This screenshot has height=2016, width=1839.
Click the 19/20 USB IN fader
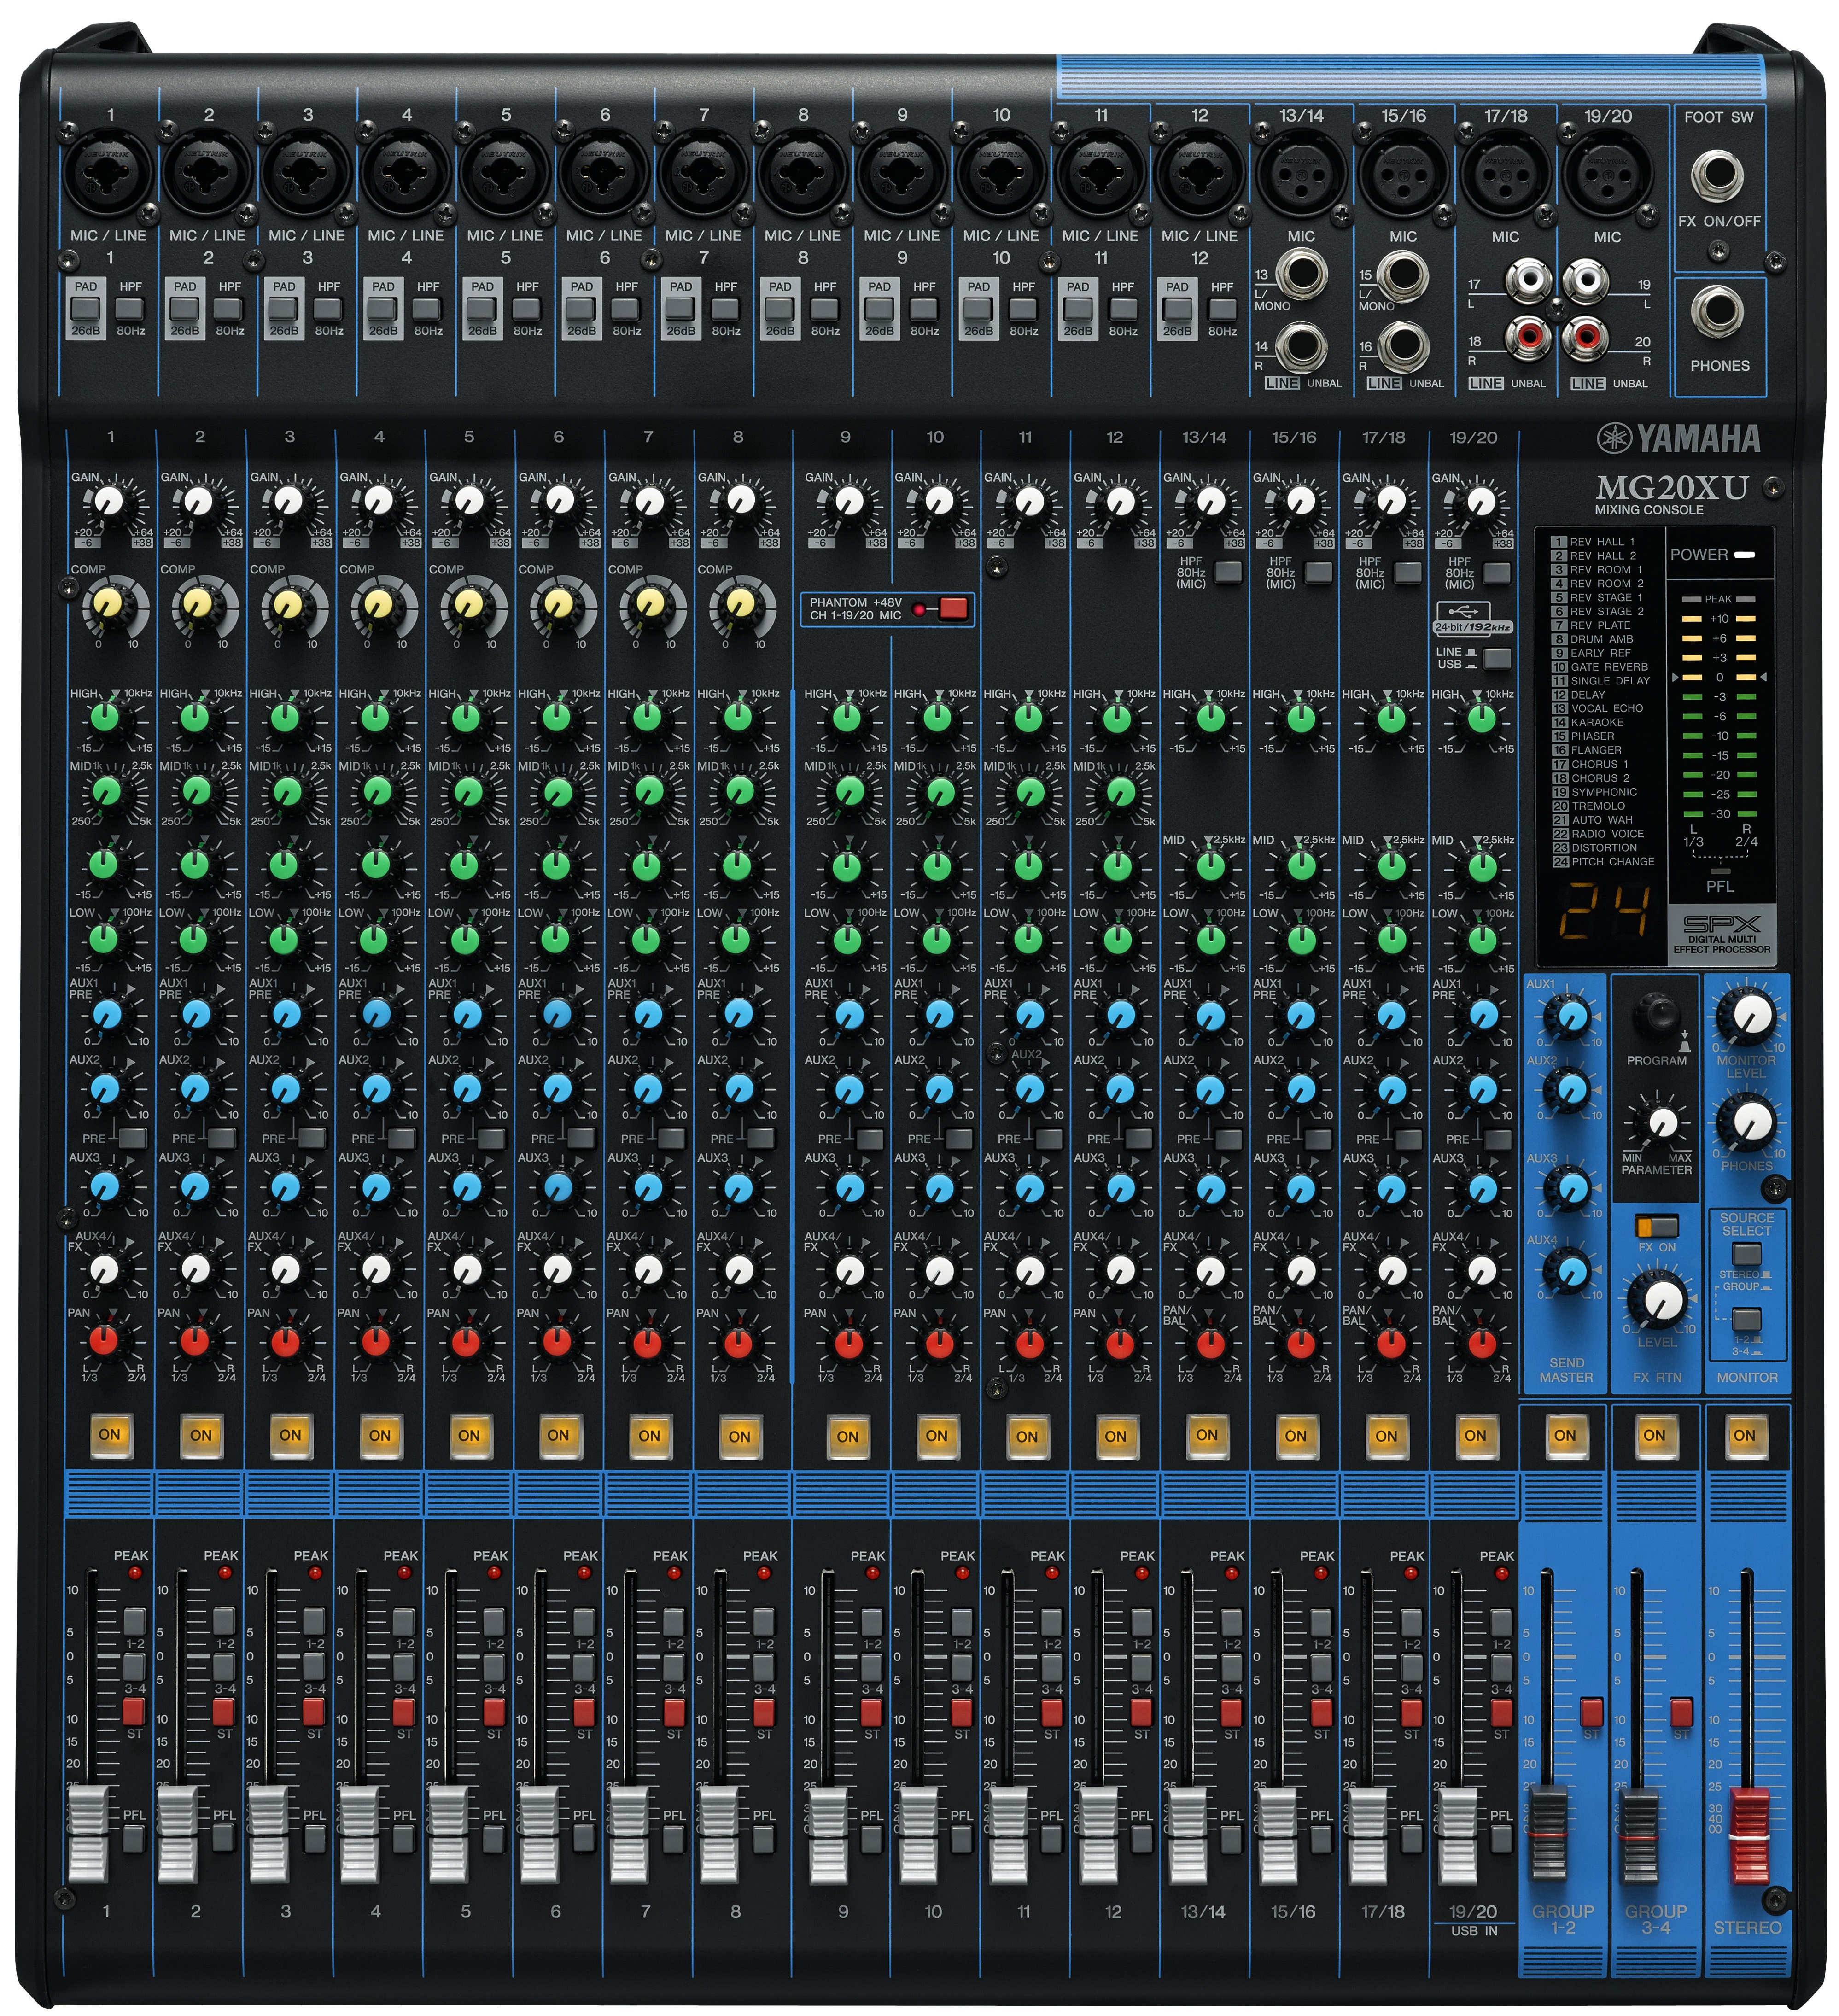point(1458,1836)
